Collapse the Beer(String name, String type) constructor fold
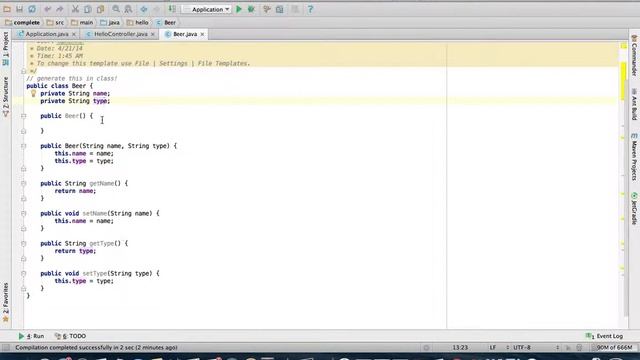640x360 pixels. (x=23, y=146)
